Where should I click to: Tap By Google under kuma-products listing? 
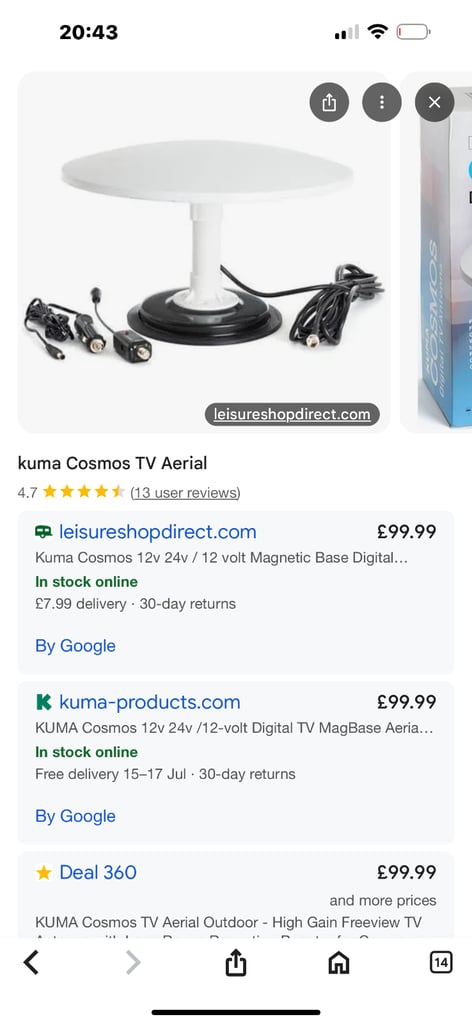click(75, 816)
